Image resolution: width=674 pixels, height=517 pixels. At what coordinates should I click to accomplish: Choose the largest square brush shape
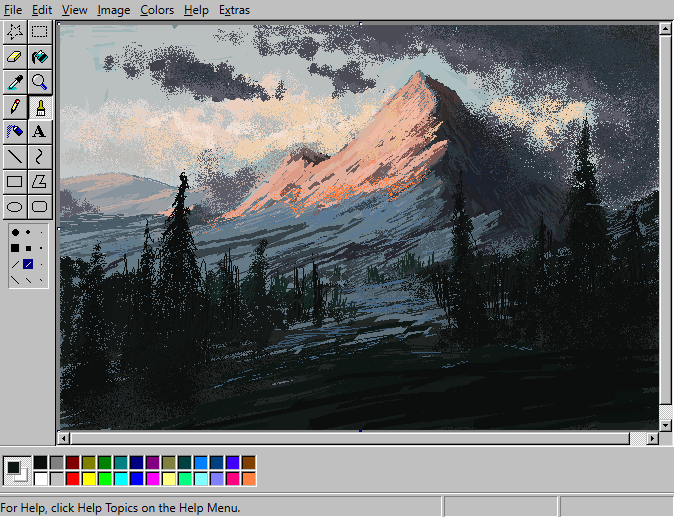[15, 248]
